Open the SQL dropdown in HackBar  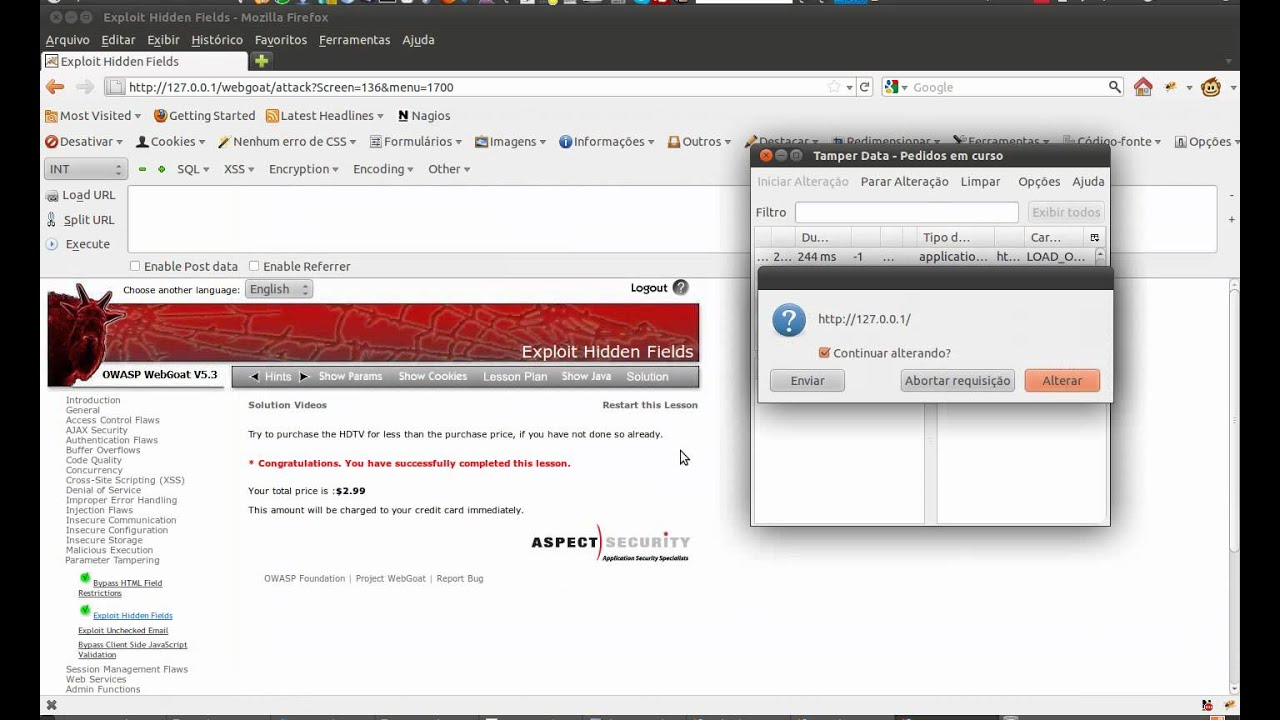pyautogui.click(x=193, y=169)
